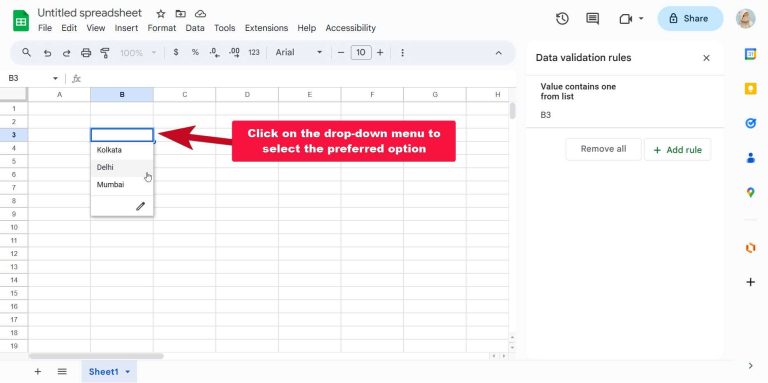This screenshot has width=768, height=383.
Task: Star the Untitled spreadsheet
Action: click(161, 14)
